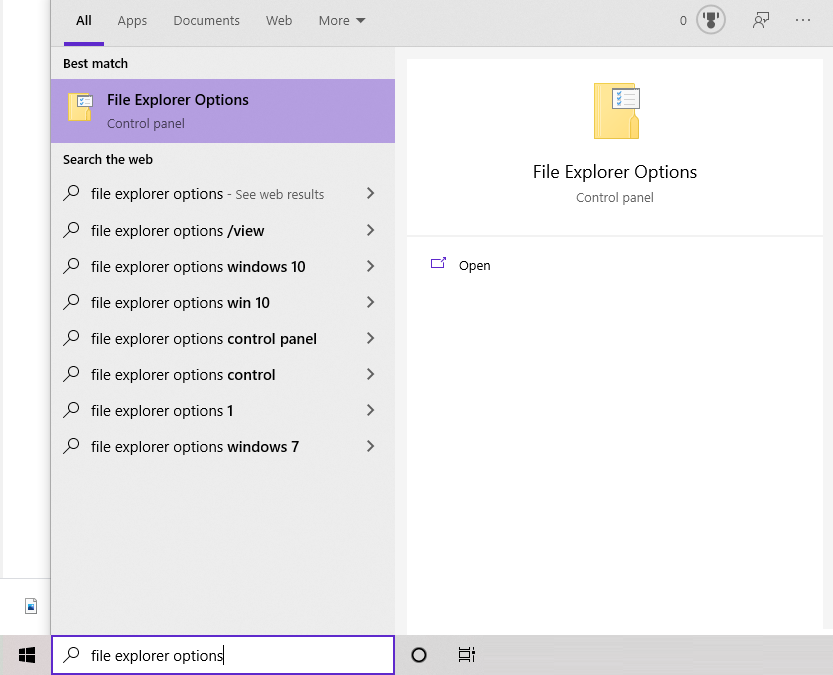
Task: Click the File Explorer Options preview icon
Action: (615, 110)
